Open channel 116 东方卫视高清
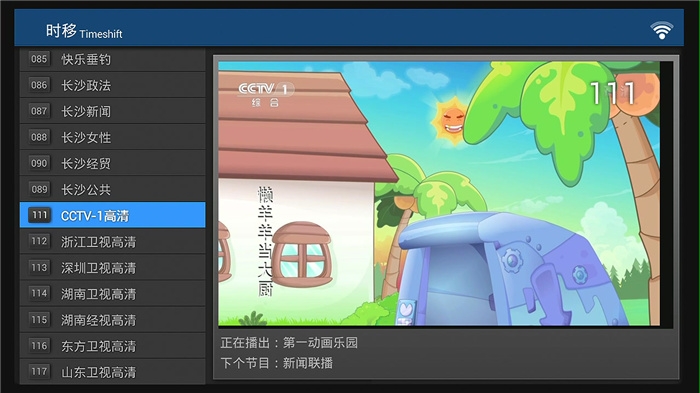700x393 pixels. (x=112, y=346)
